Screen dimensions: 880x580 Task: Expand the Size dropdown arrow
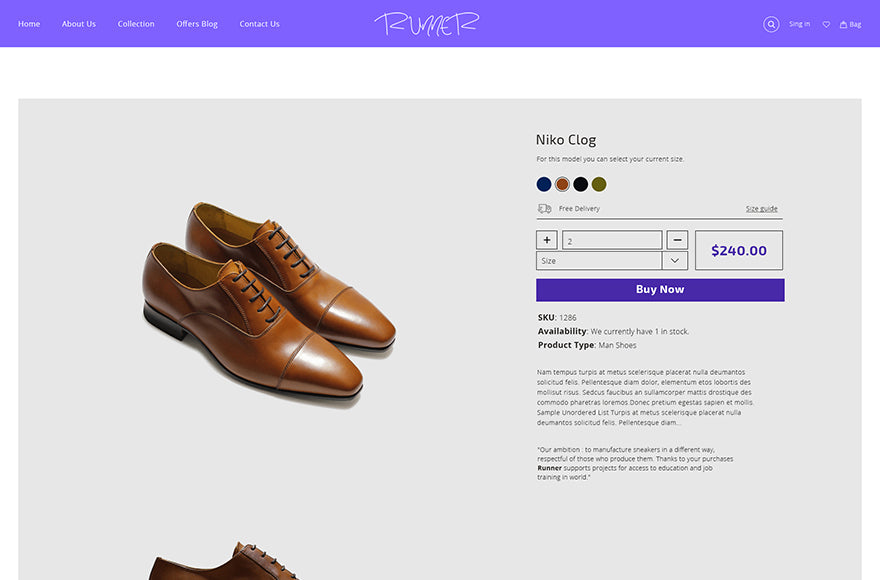click(x=675, y=261)
